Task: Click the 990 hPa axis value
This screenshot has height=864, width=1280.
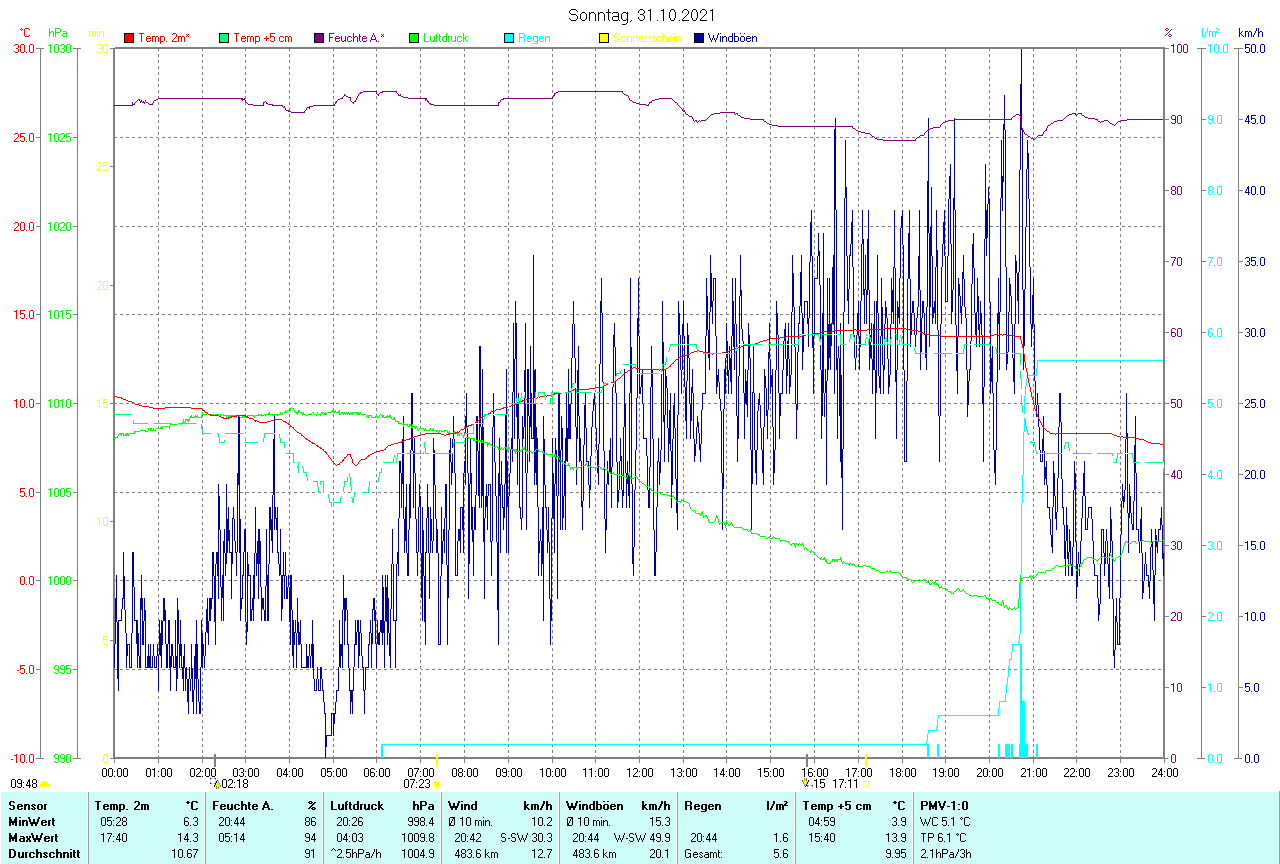Action: pos(61,758)
